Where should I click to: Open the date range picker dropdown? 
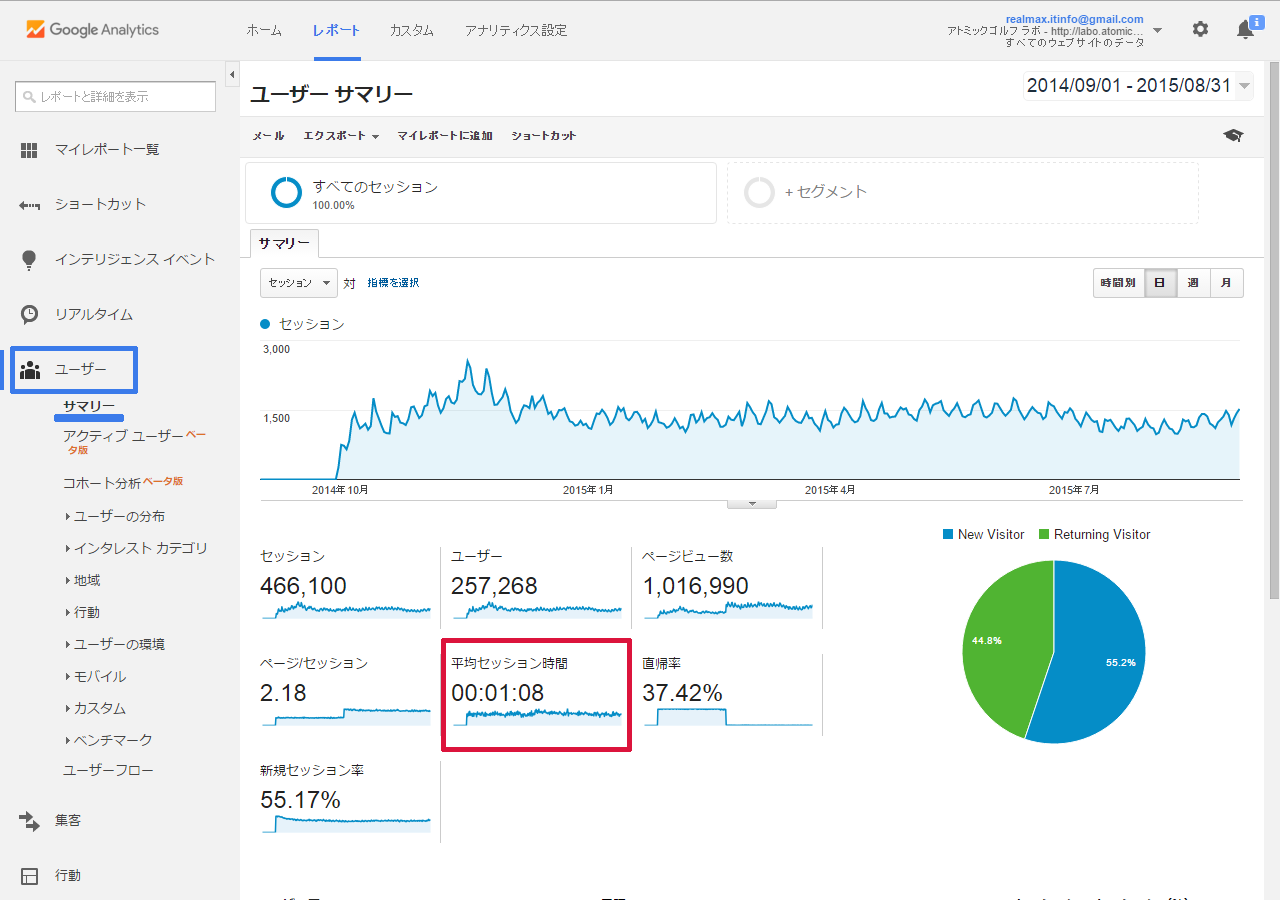pyautogui.click(x=1138, y=86)
